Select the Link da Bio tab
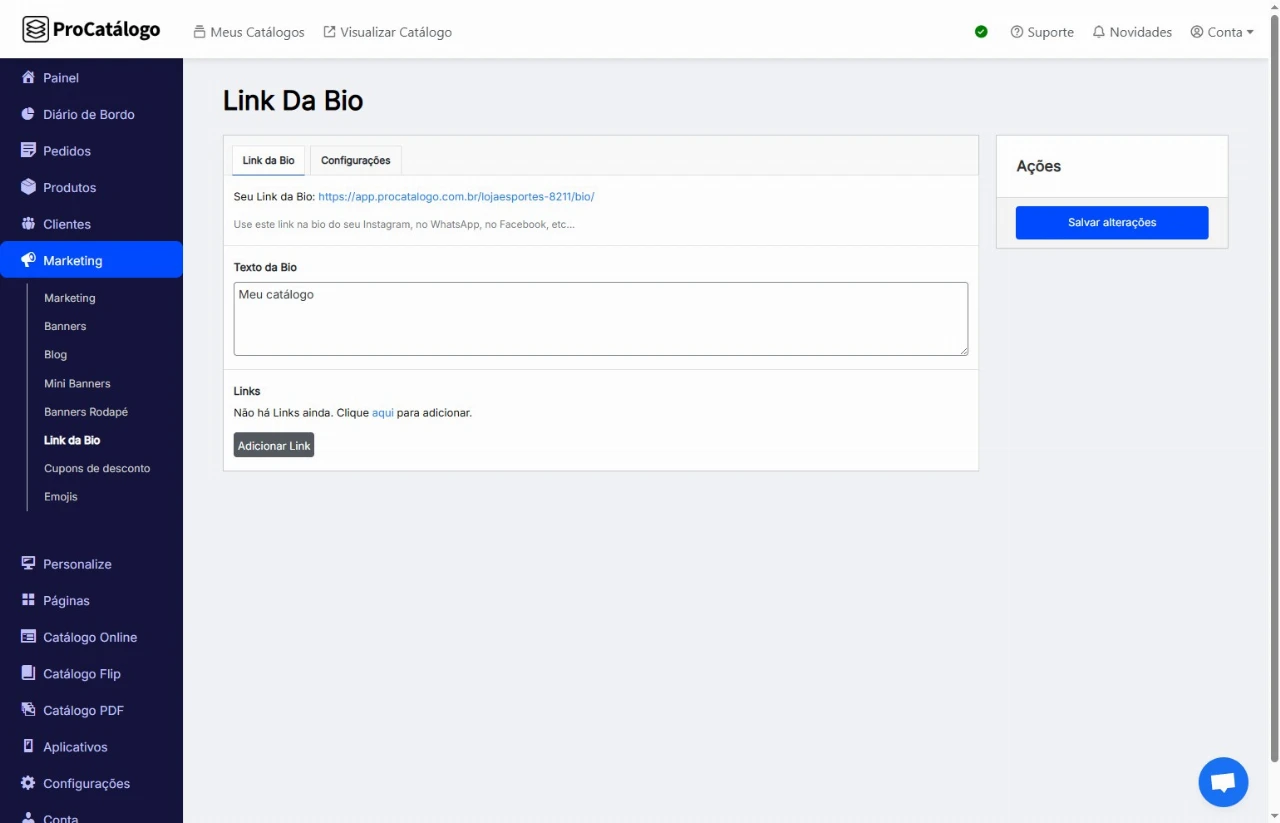The width and height of the screenshot is (1280, 823). (268, 160)
